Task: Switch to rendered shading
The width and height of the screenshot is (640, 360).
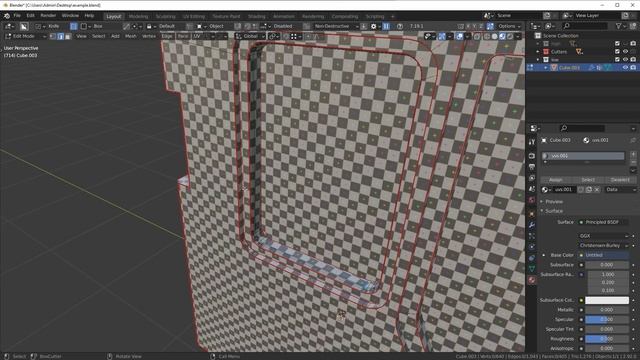Action: click(x=510, y=36)
